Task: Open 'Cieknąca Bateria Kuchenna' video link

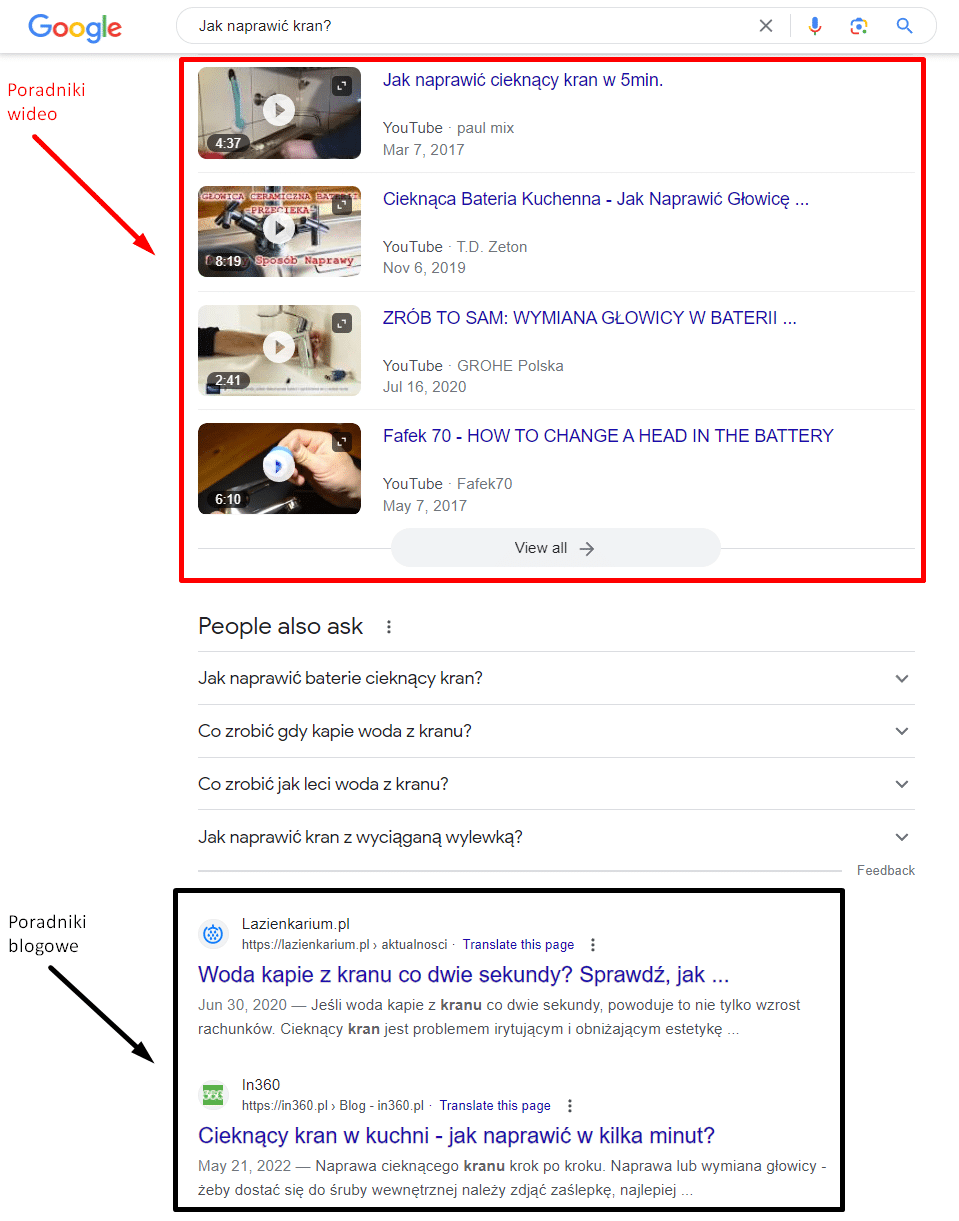Action: point(596,199)
